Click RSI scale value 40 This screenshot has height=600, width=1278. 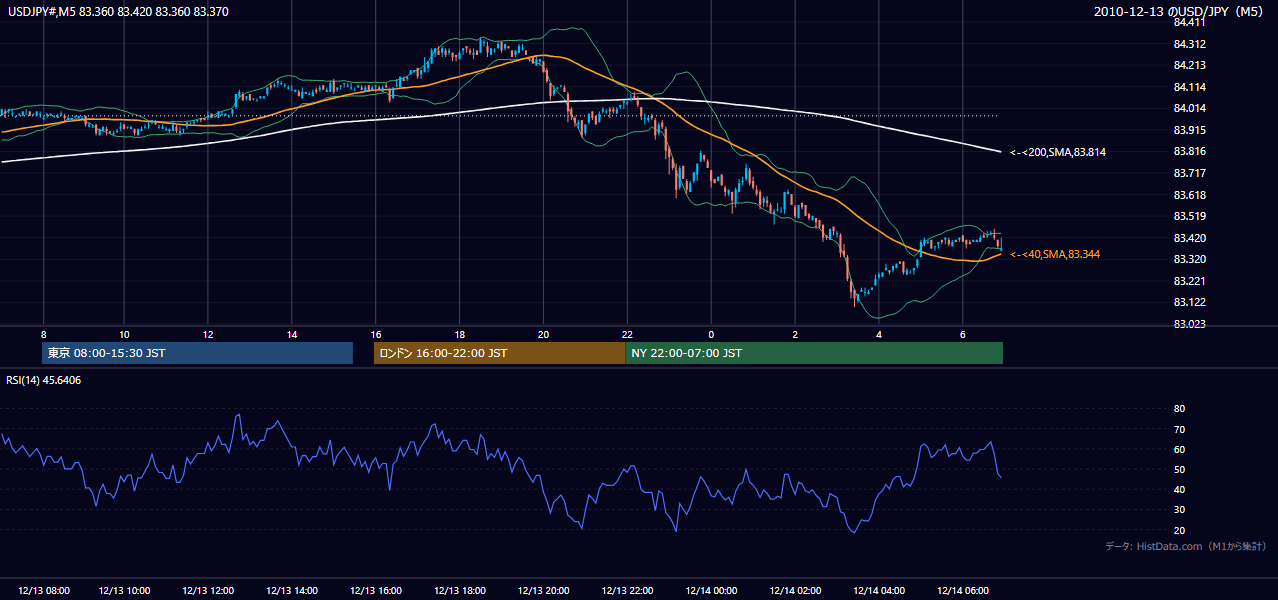(x=1179, y=489)
